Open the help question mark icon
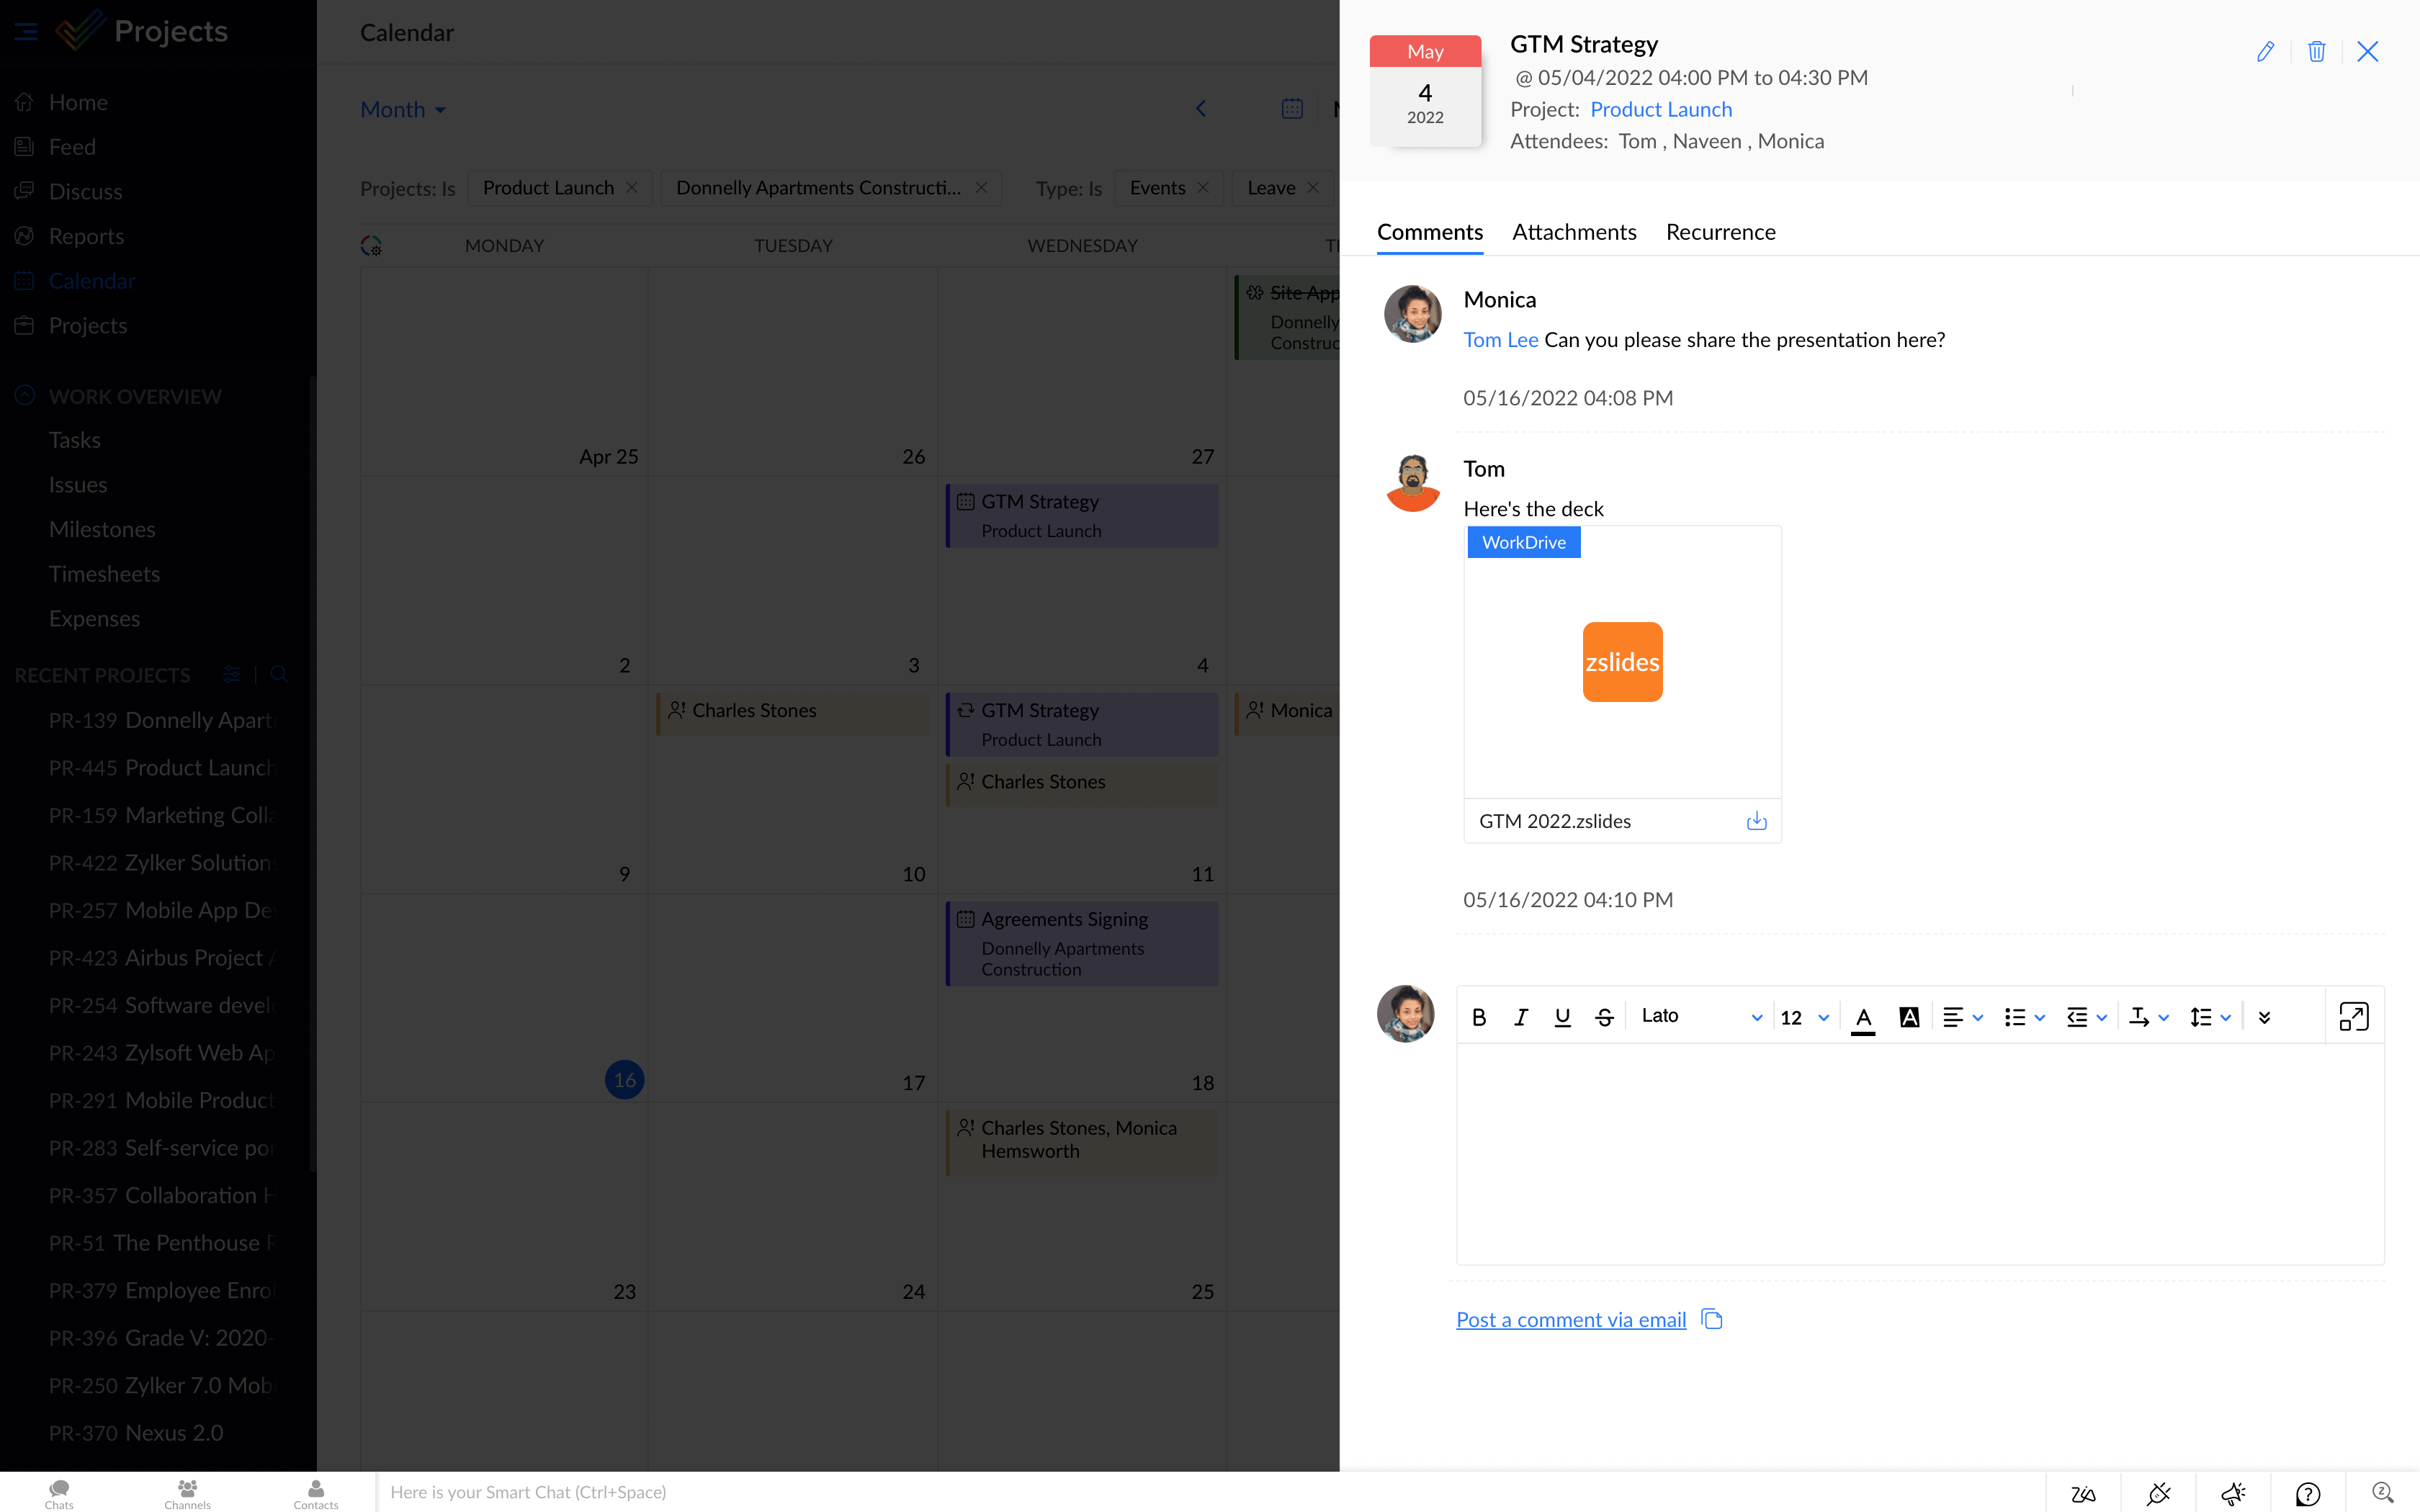 [2307, 1493]
